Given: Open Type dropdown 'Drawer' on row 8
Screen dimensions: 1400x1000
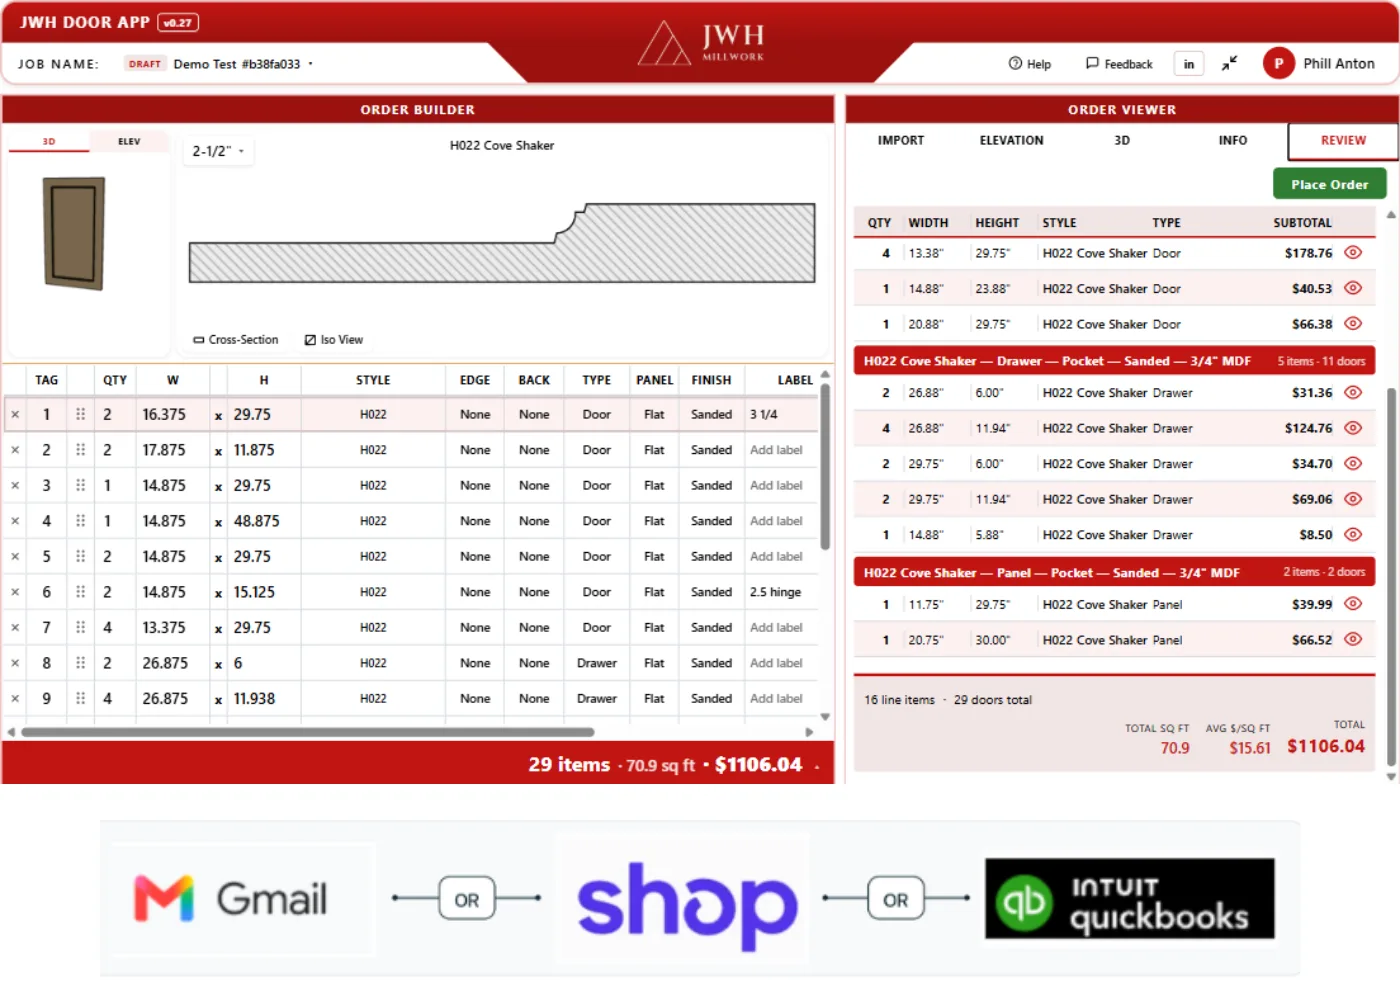Looking at the screenshot, I should point(597,663).
